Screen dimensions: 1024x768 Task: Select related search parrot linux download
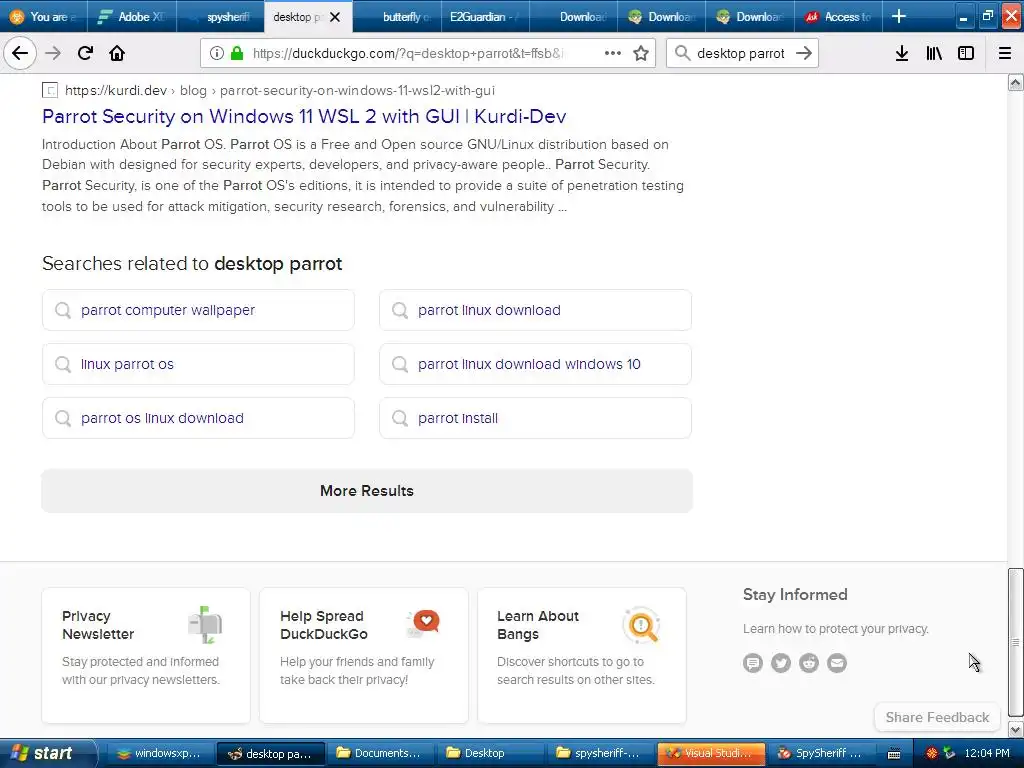536,310
